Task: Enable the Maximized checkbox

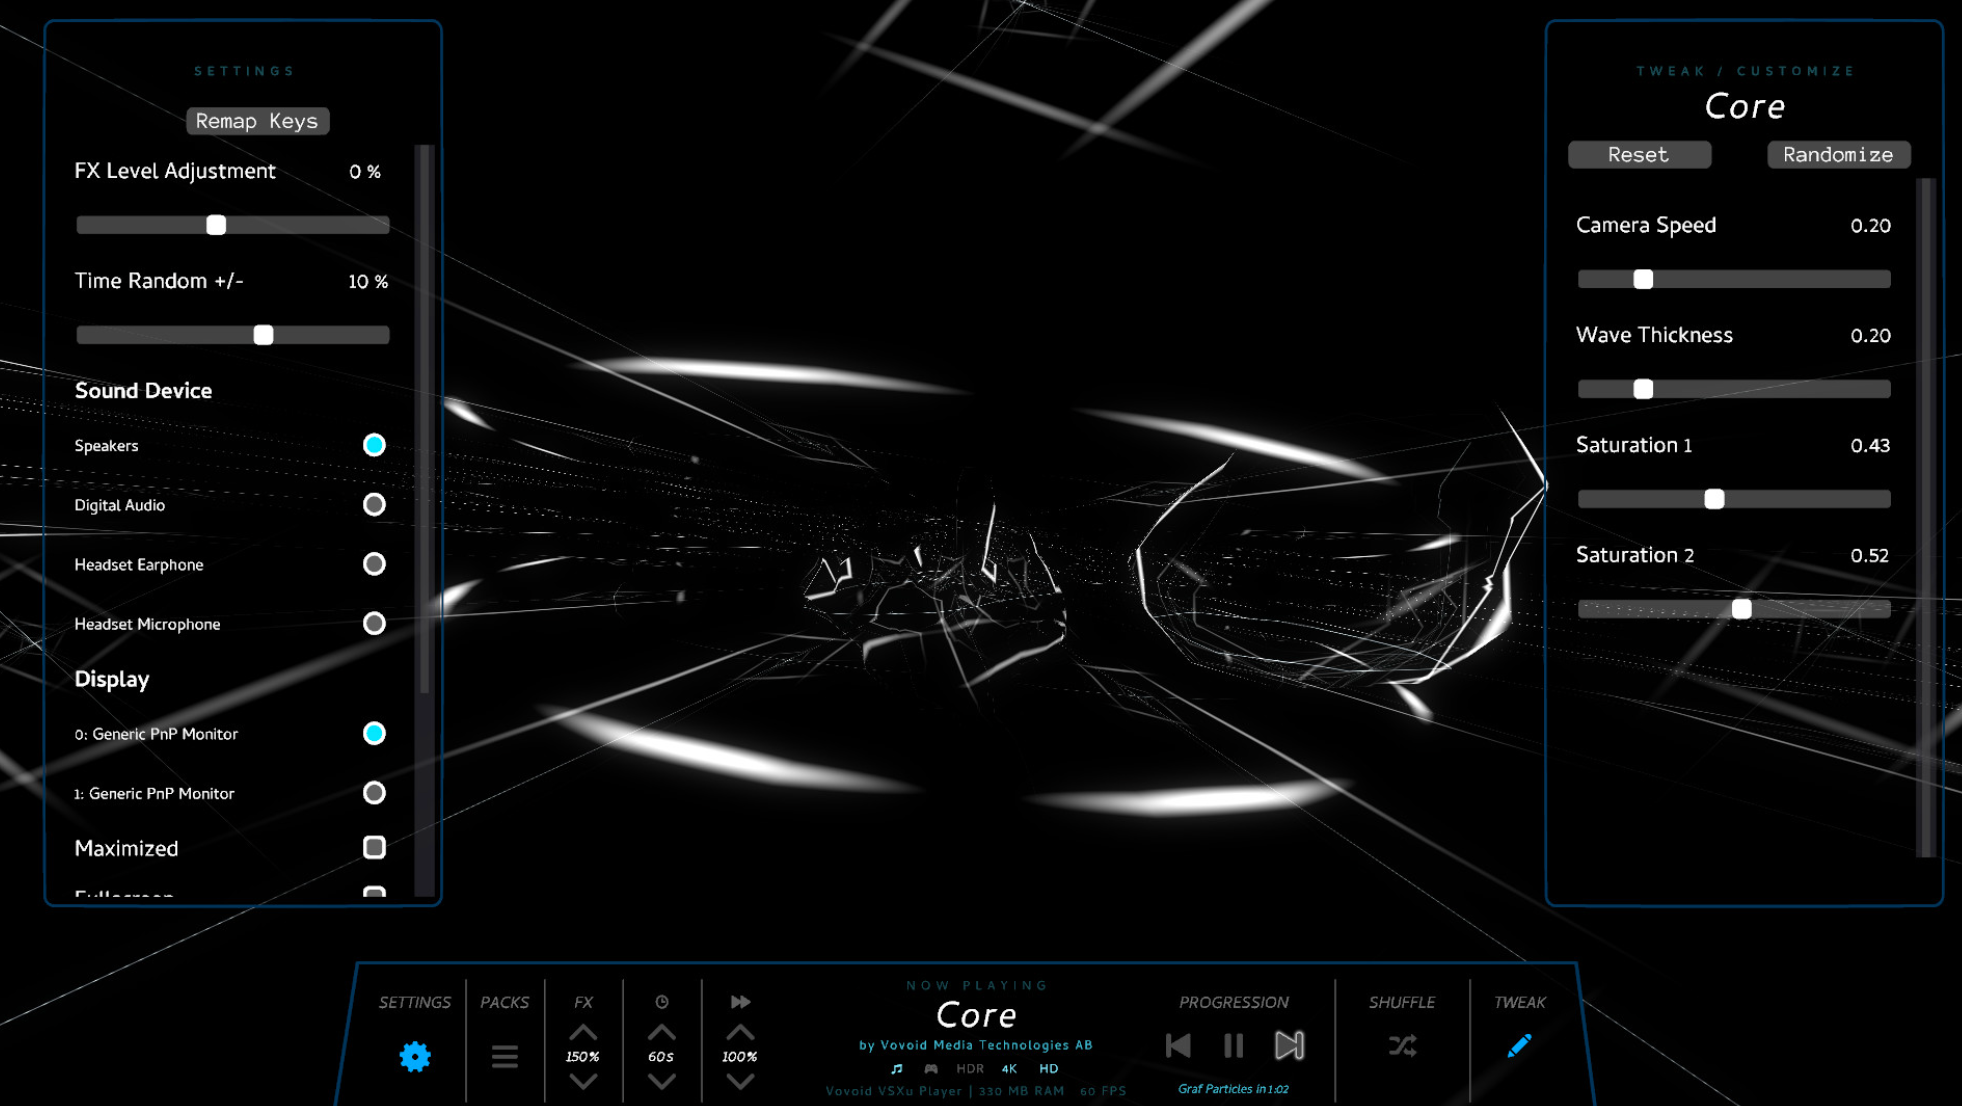Action: click(374, 847)
